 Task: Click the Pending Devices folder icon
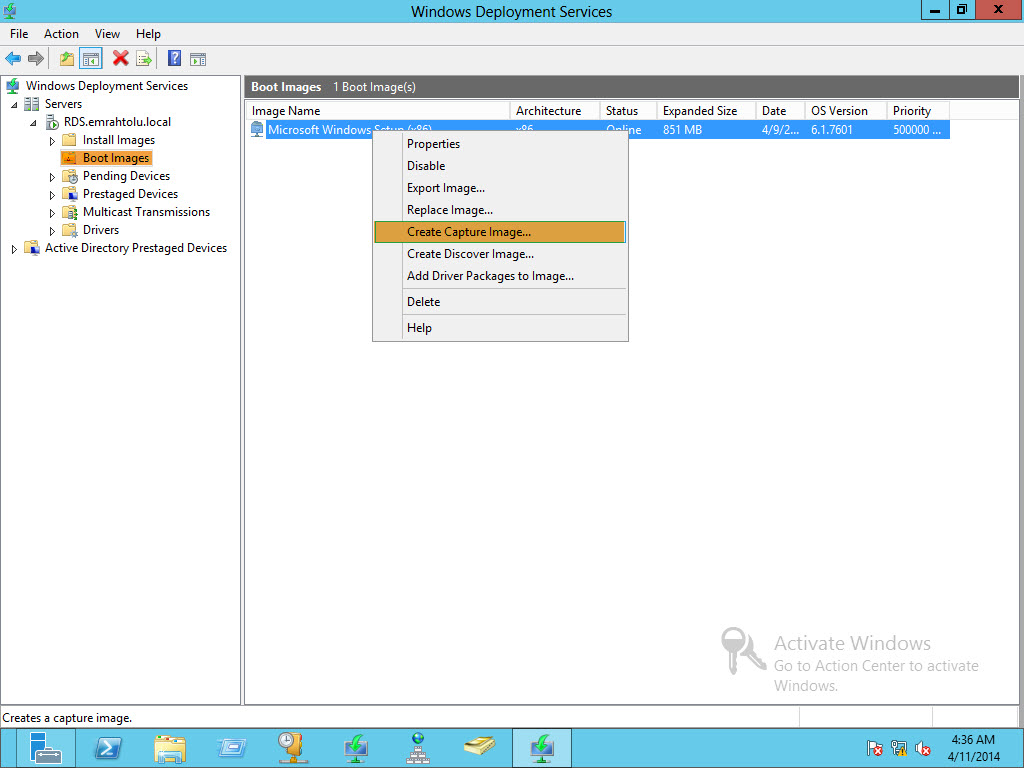70,176
